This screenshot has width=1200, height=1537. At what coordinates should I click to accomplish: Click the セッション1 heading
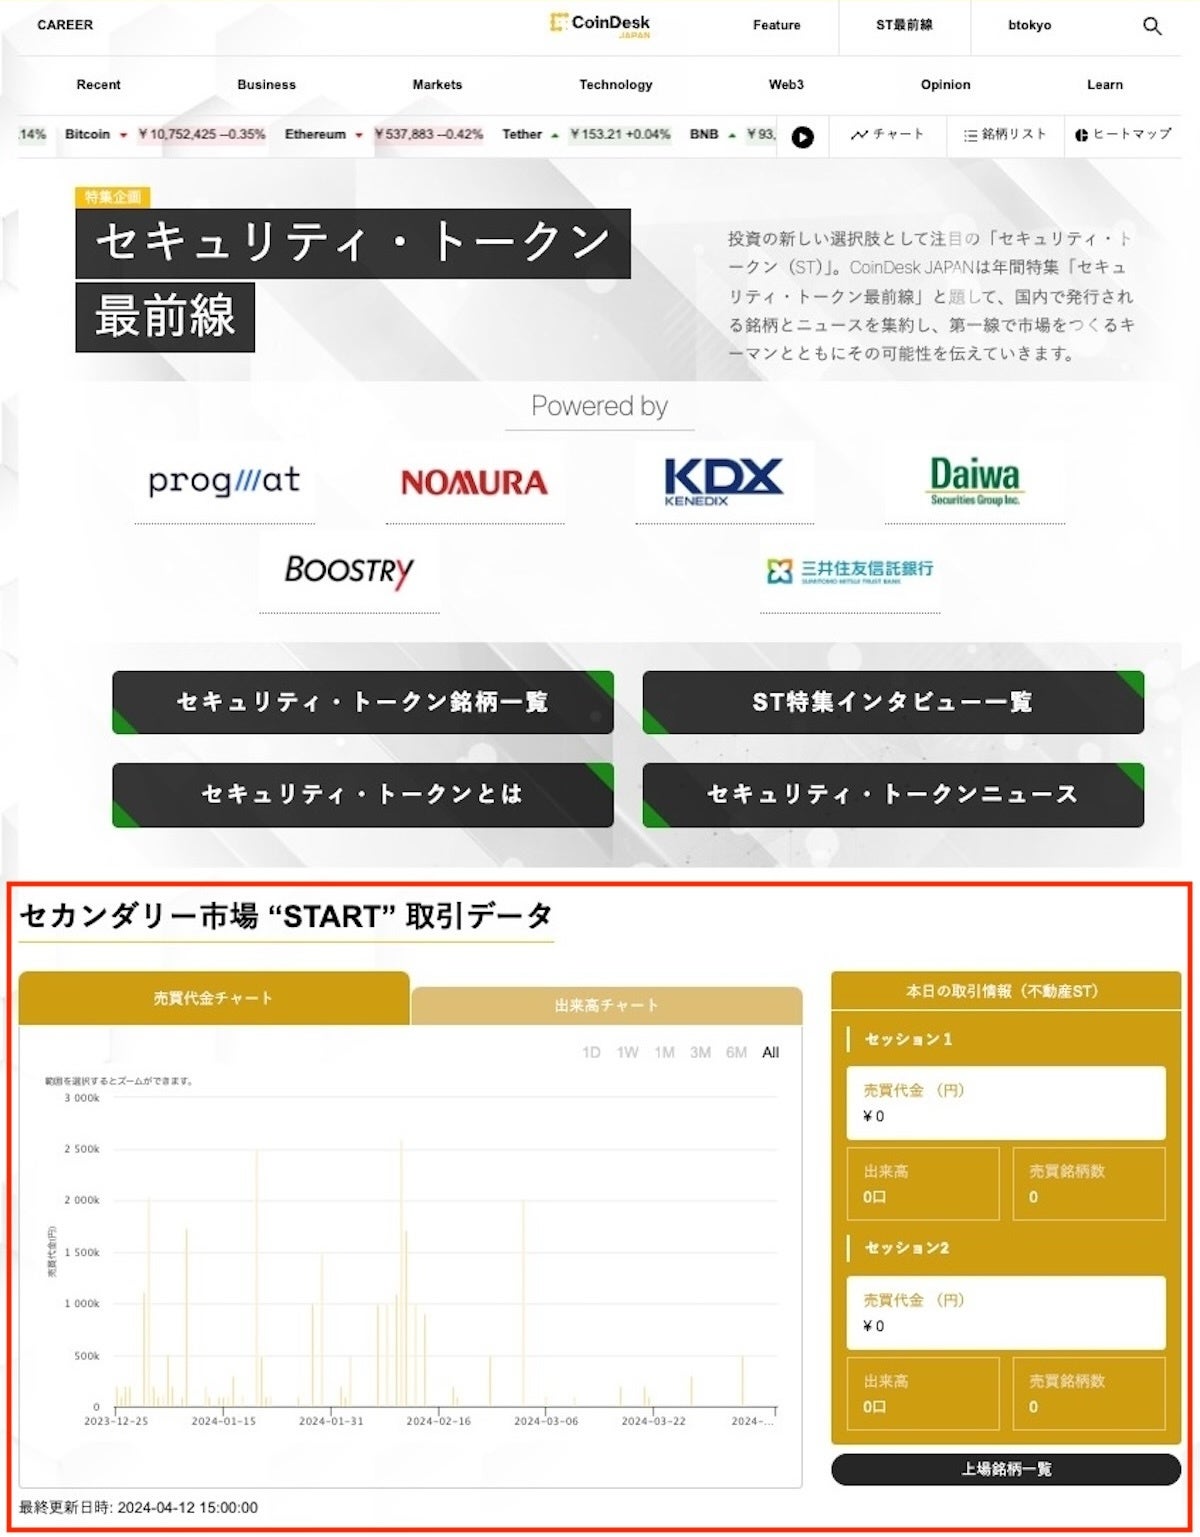[x=908, y=1039]
